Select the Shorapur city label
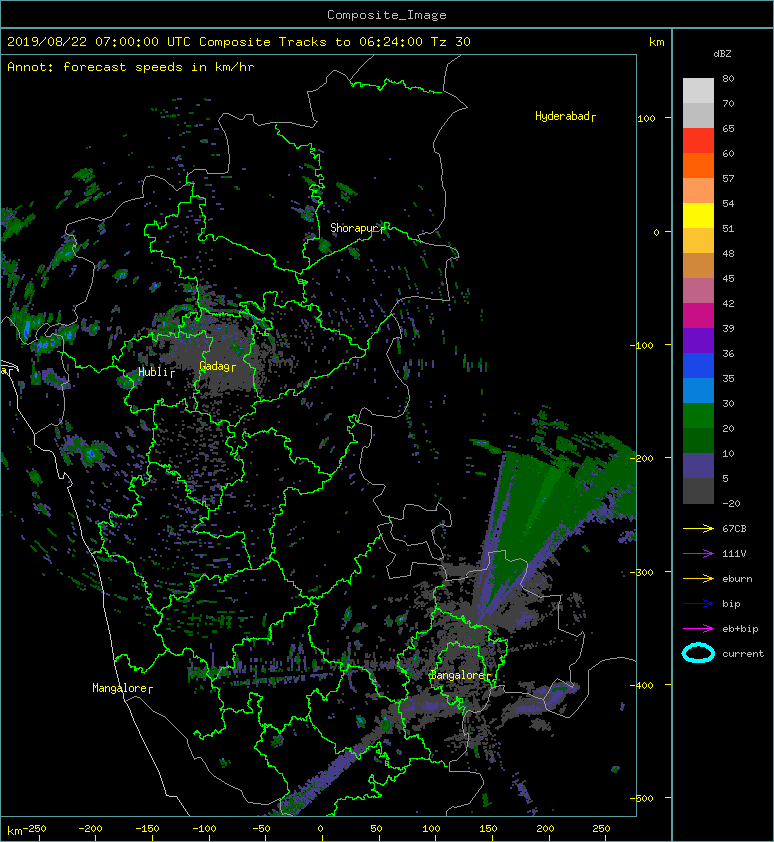 pos(357,228)
